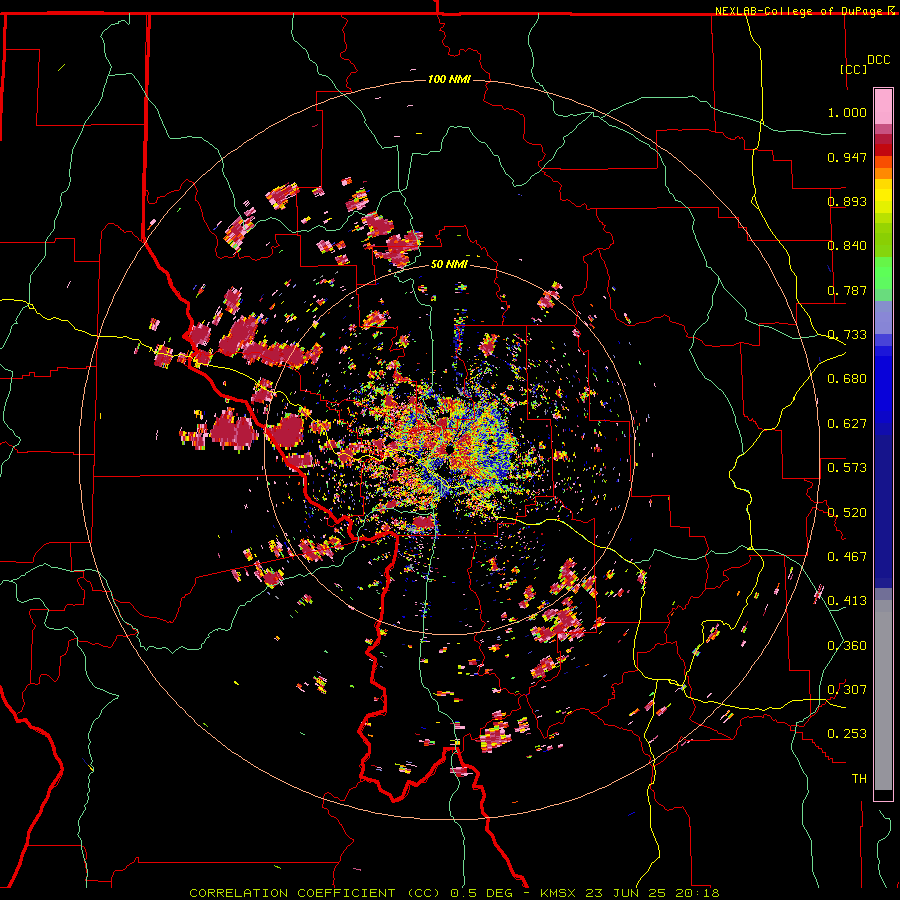900x900 pixels.
Task: Click the DCC legend title
Action: (878, 60)
